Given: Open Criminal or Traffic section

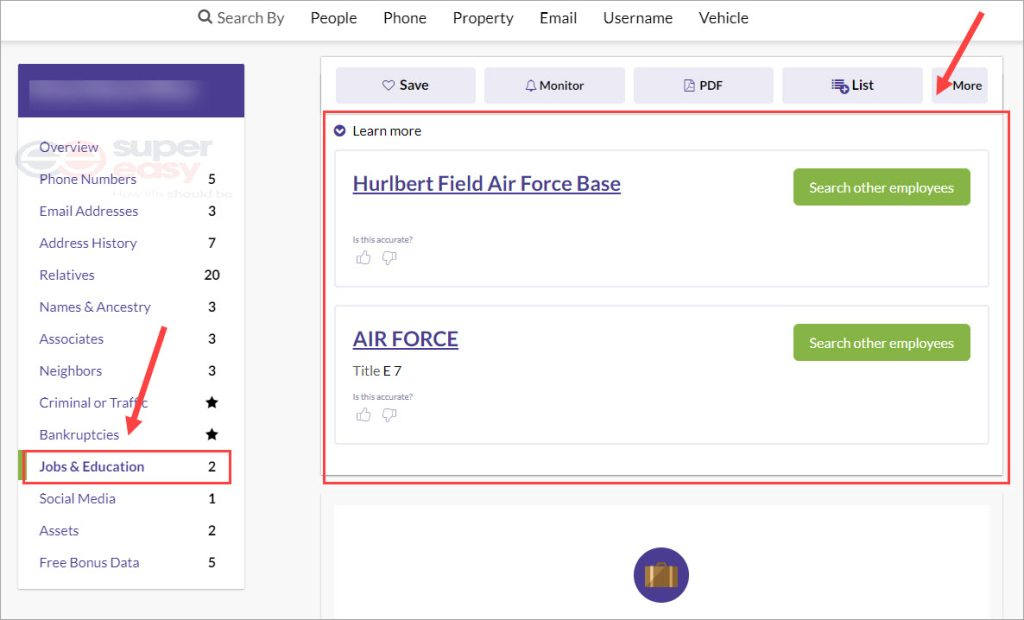Looking at the screenshot, I should [93, 402].
